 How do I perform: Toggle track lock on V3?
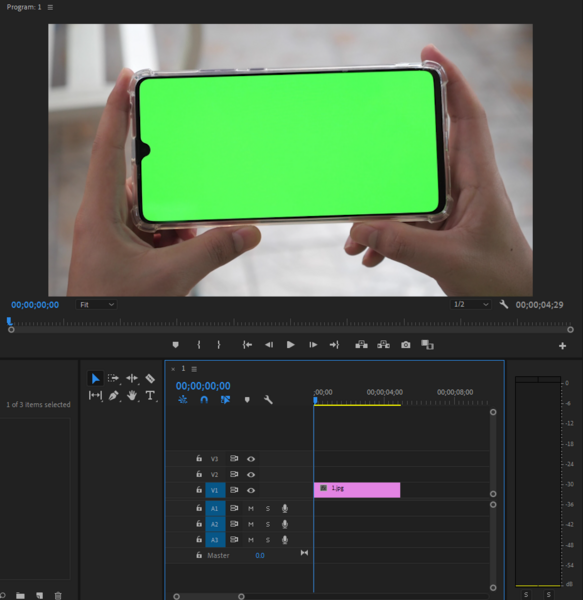click(199, 458)
